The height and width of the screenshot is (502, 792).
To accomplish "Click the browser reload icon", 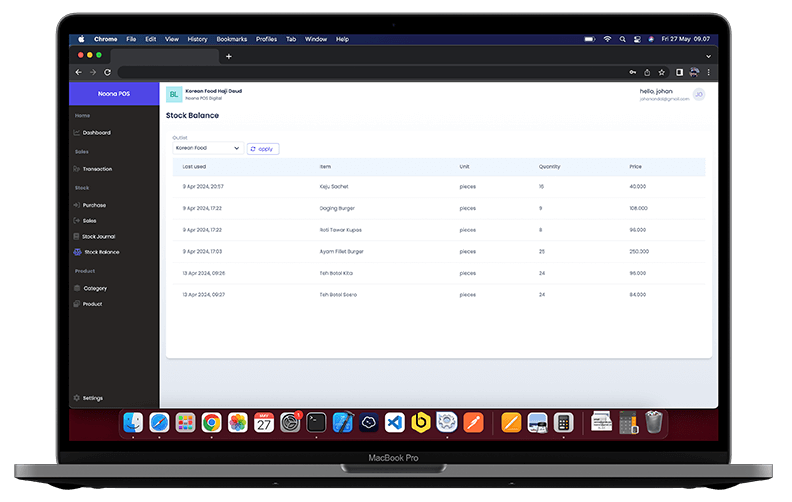I will [107, 72].
